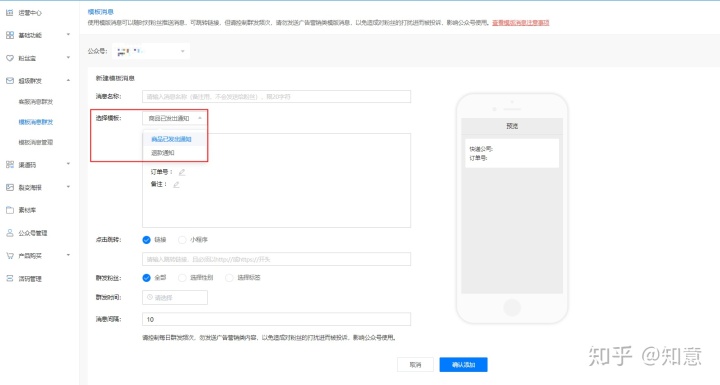The height and width of the screenshot is (385, 720).
Task: Click the 模板消息 page title link
Action: click(x=101, y=12)
